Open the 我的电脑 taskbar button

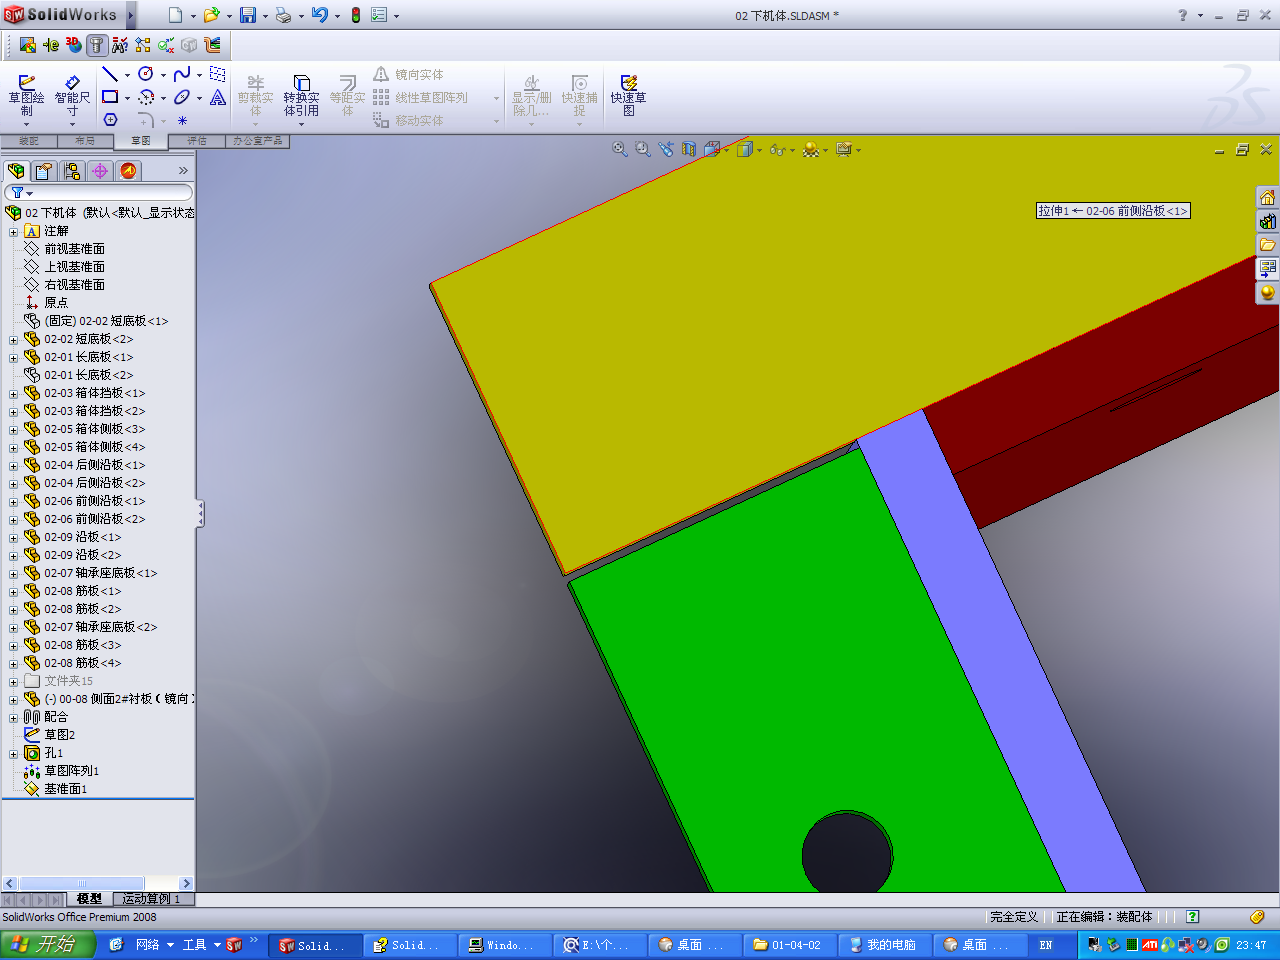884,945
